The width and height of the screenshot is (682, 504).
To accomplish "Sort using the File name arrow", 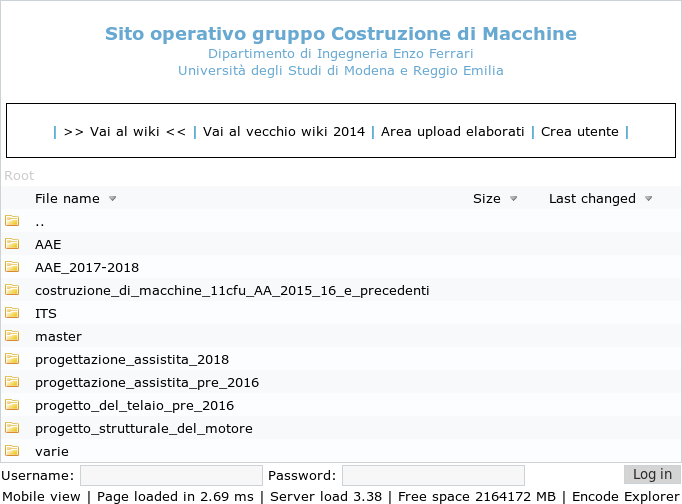I will click(x=112, y=199).
